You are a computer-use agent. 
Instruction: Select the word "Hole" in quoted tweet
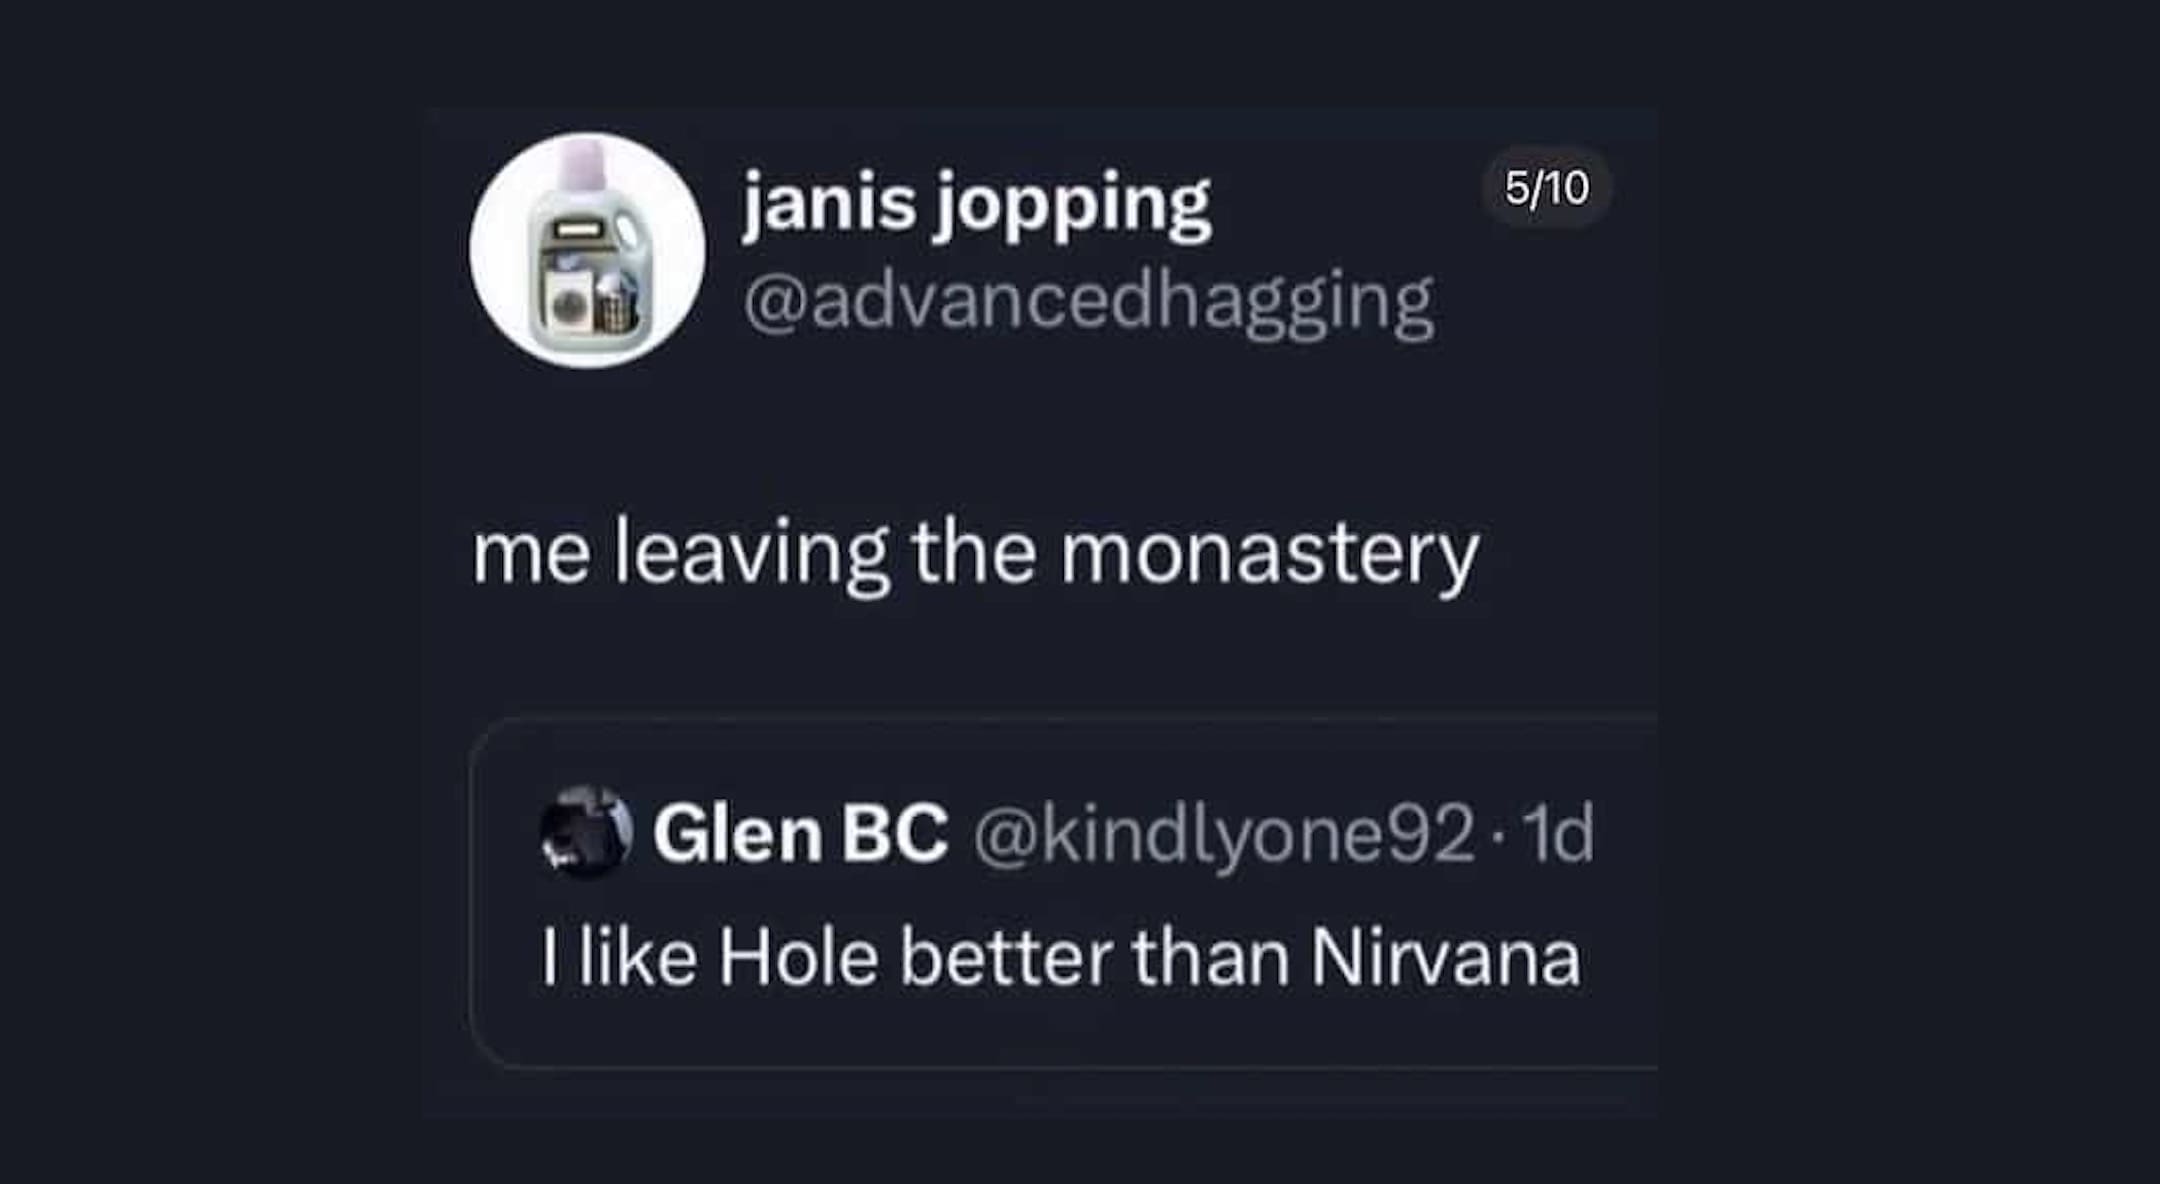click(x=797, y=958)
